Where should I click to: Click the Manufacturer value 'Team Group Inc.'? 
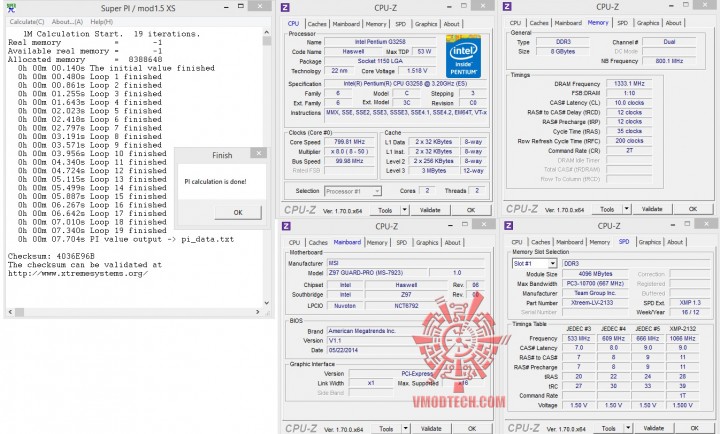pyautogui.click(x=595, y=293)
